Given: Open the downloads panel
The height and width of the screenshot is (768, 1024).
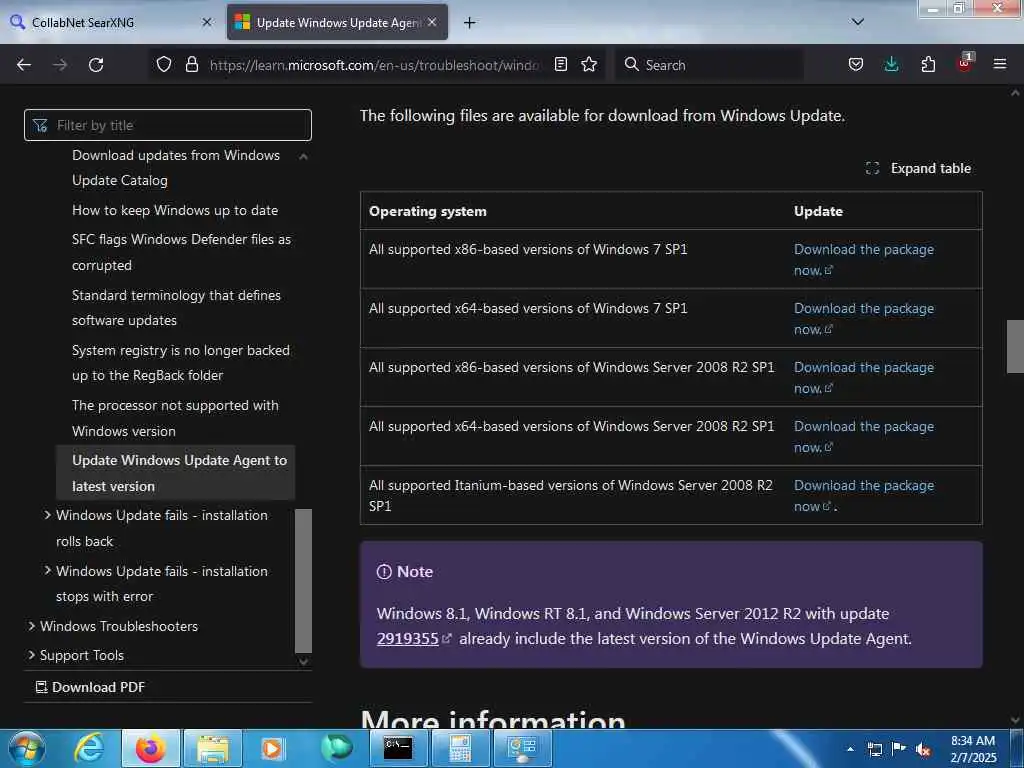Looking at the screenshot, I should coord(891,64).
